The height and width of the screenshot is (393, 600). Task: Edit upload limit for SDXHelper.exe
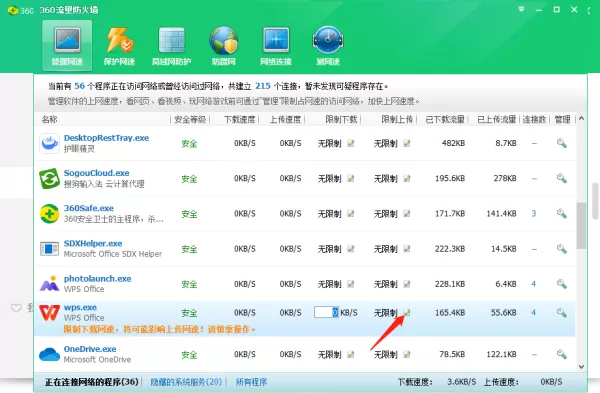click(x=407, y=249)
